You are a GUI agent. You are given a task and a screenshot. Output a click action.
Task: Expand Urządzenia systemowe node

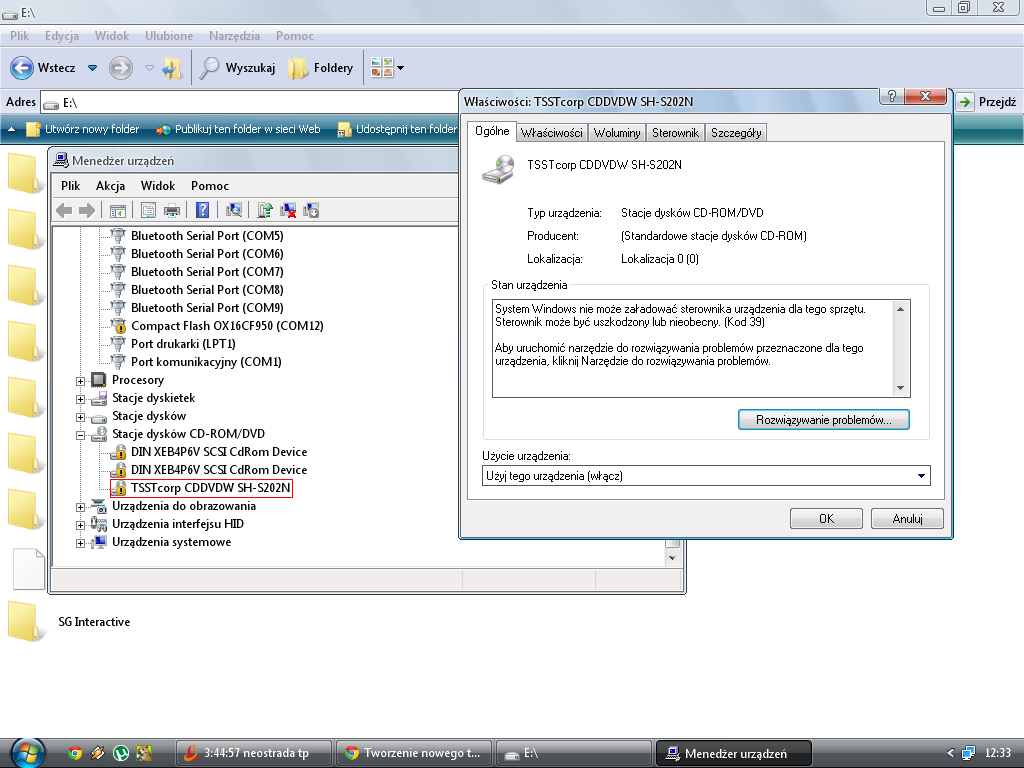click(80, 543)
